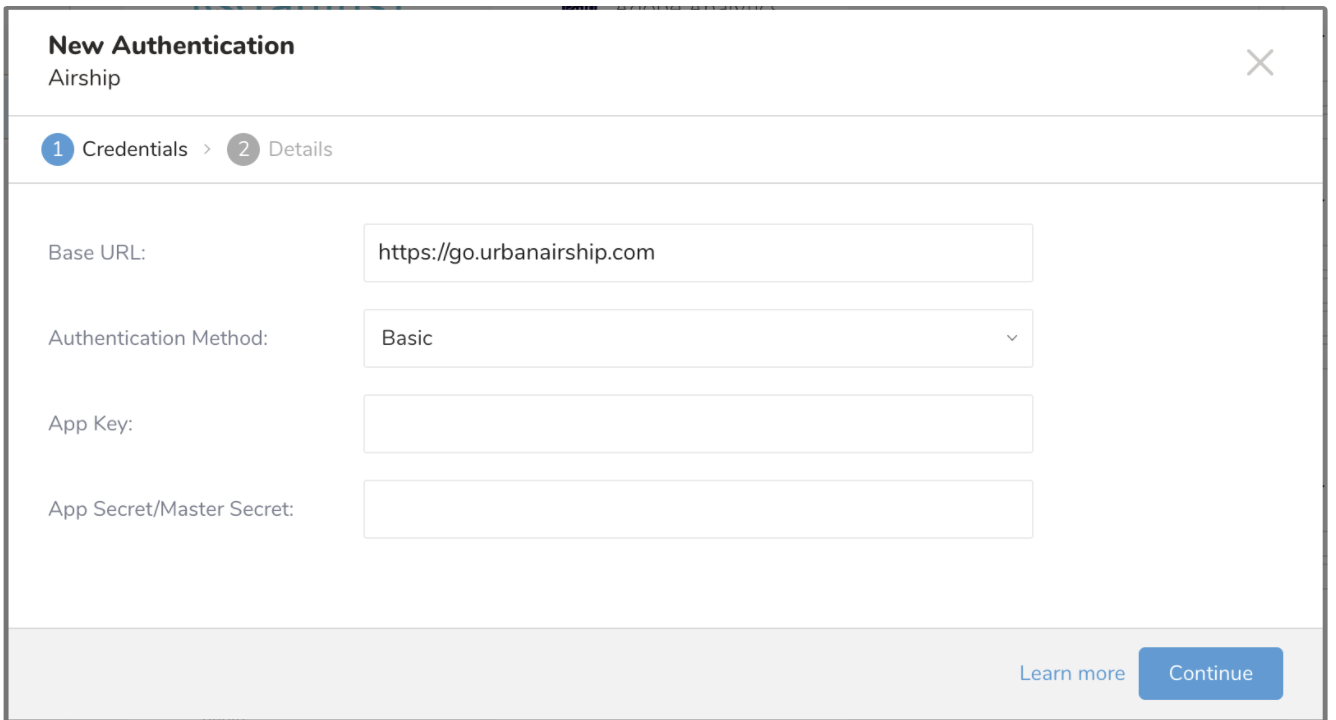
Task: Click the Airship subtitle text
Action: [x=84, y=78]
